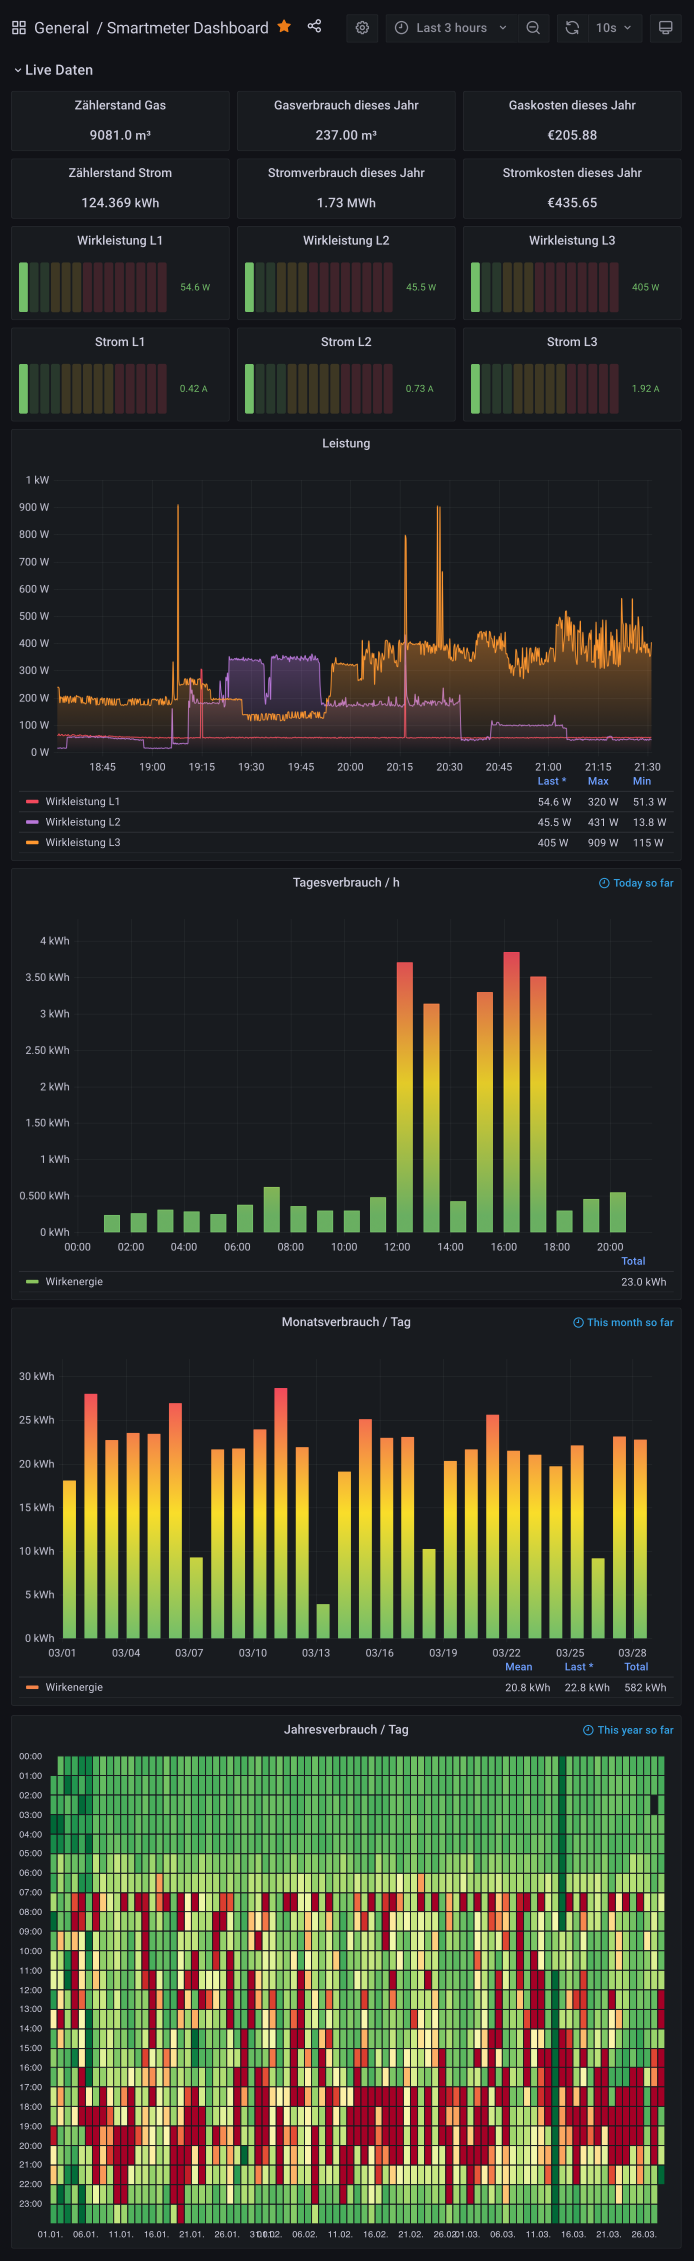694x2261 pixels.
Task: Change the purple Wirkleistung L2 legend color
Action: coord(32,822)
